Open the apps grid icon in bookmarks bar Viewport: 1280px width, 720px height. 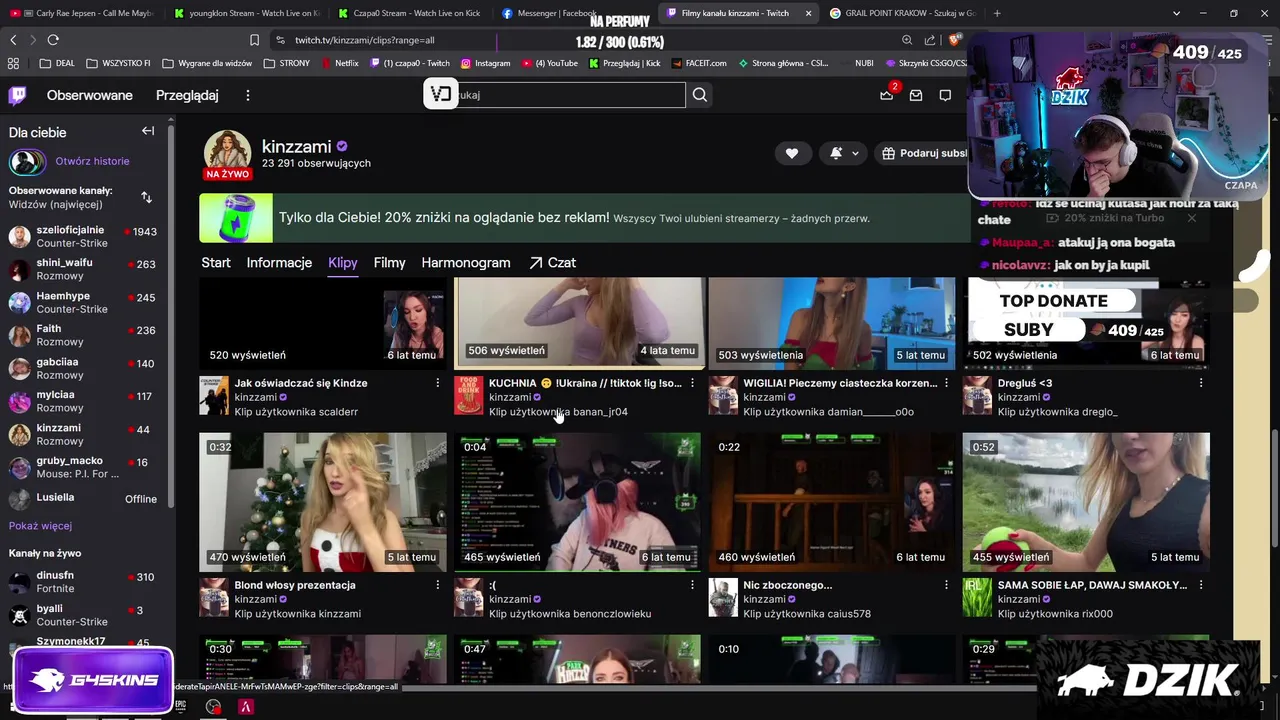coord(13,63)
